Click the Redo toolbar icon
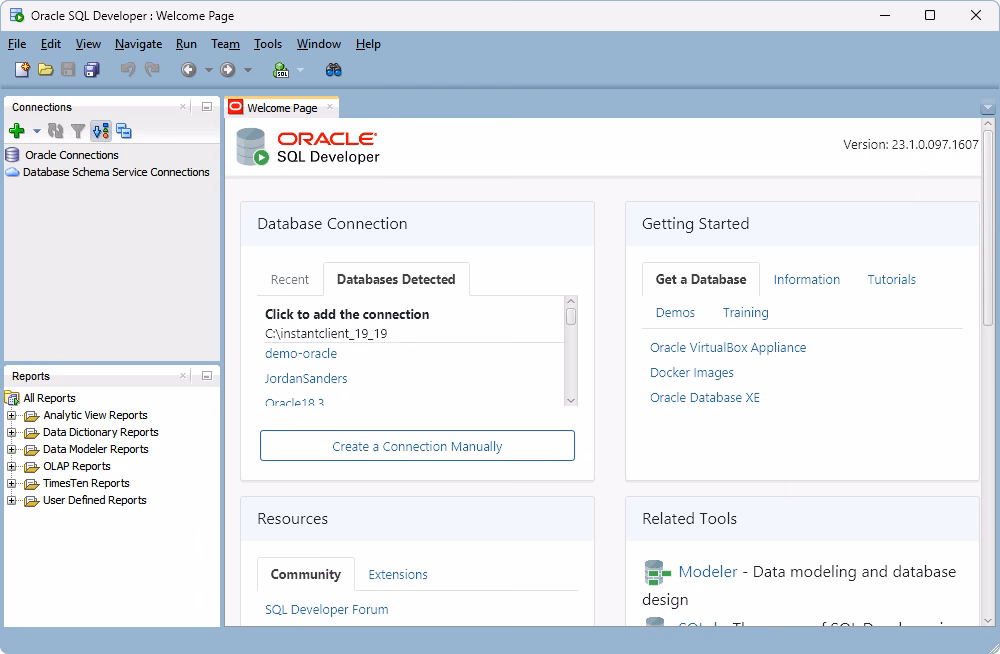The width and height of the screenshot is (1000, 654). click(152, 70)
